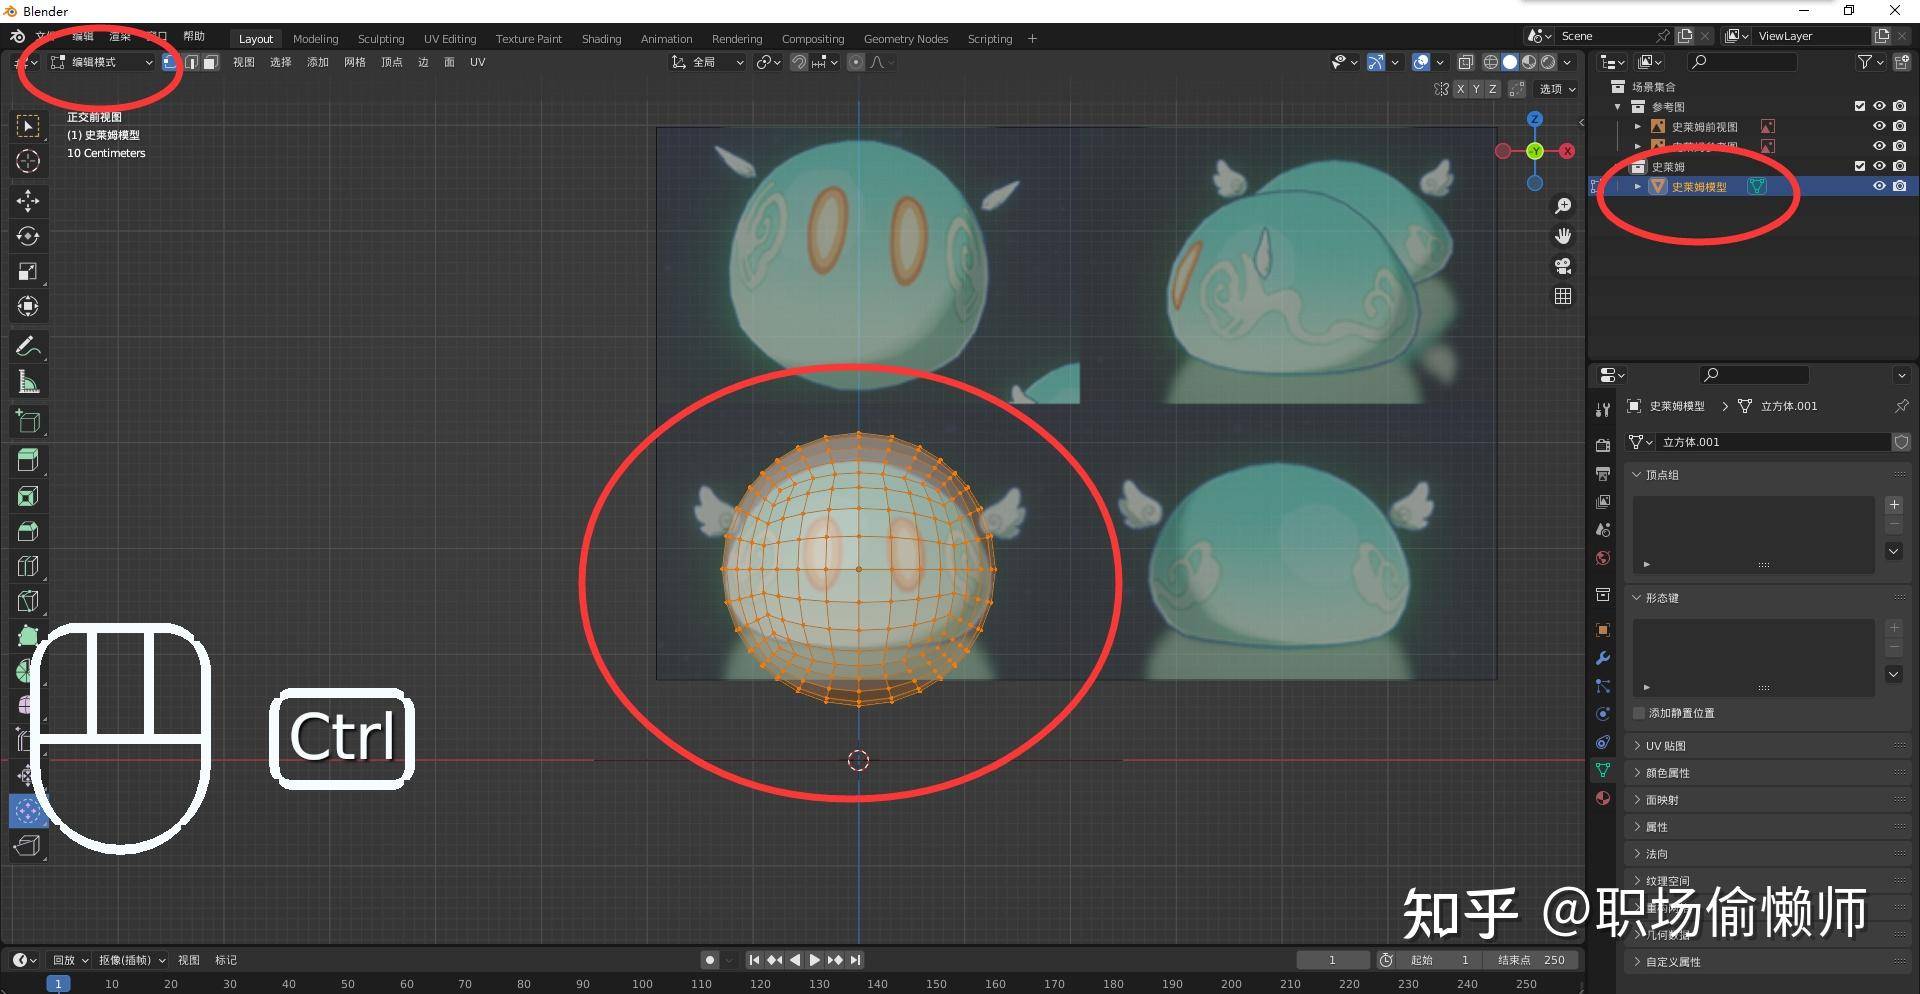1920x994 pixels.
Task: Select the Transform tool
Action: coord(28,306)
